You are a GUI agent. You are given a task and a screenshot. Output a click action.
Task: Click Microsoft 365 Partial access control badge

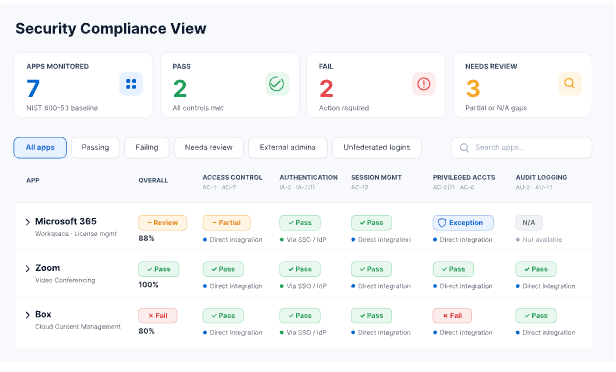click(227, 223)
